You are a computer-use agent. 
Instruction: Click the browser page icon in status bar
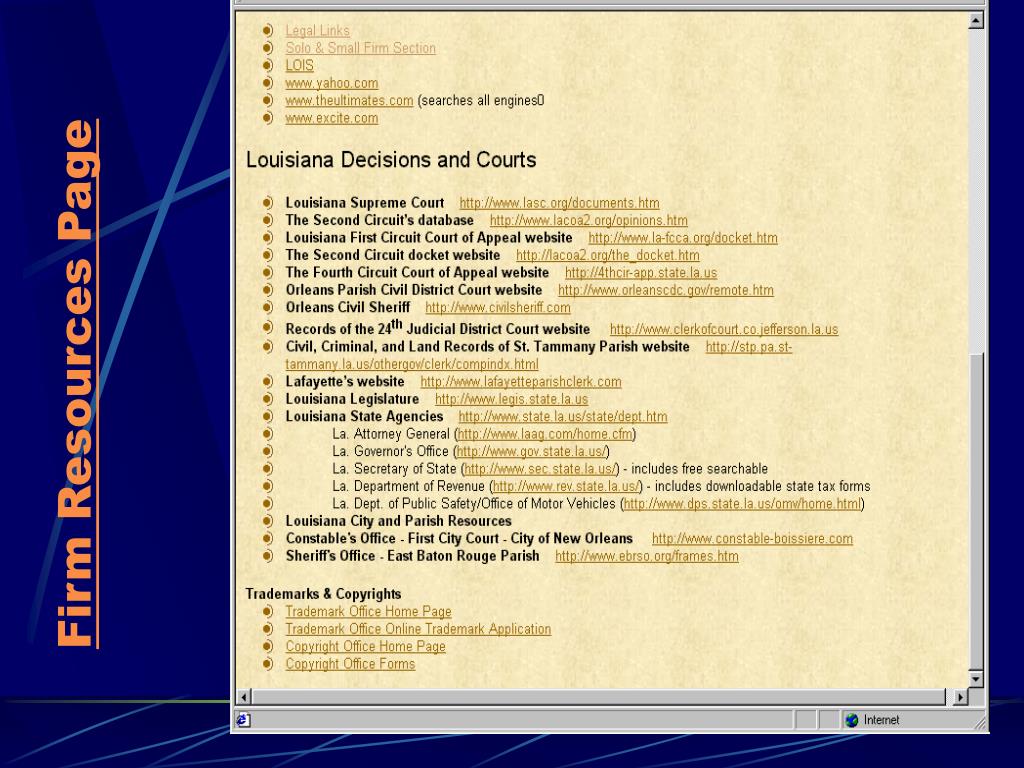[243, 720]
